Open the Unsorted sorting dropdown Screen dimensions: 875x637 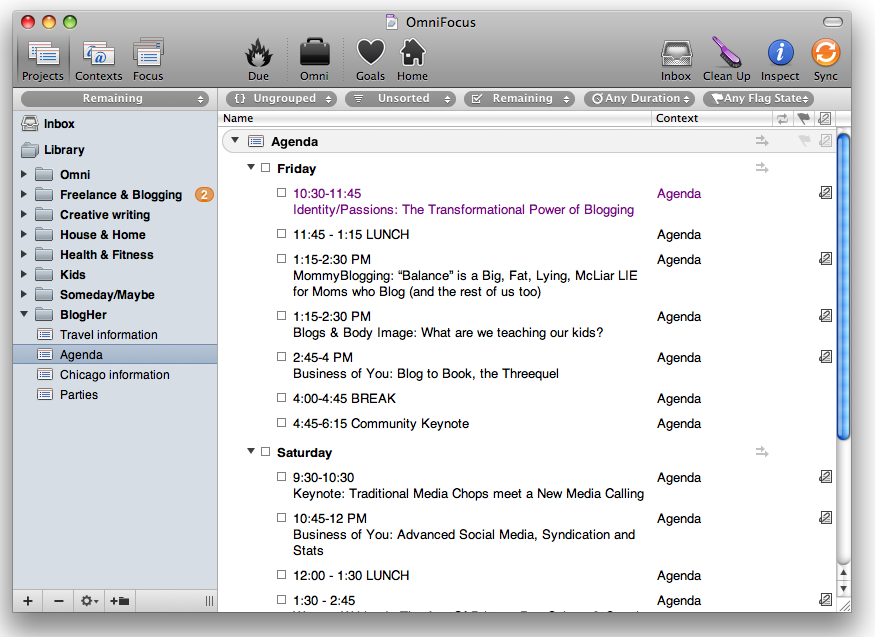pos(401,99)
